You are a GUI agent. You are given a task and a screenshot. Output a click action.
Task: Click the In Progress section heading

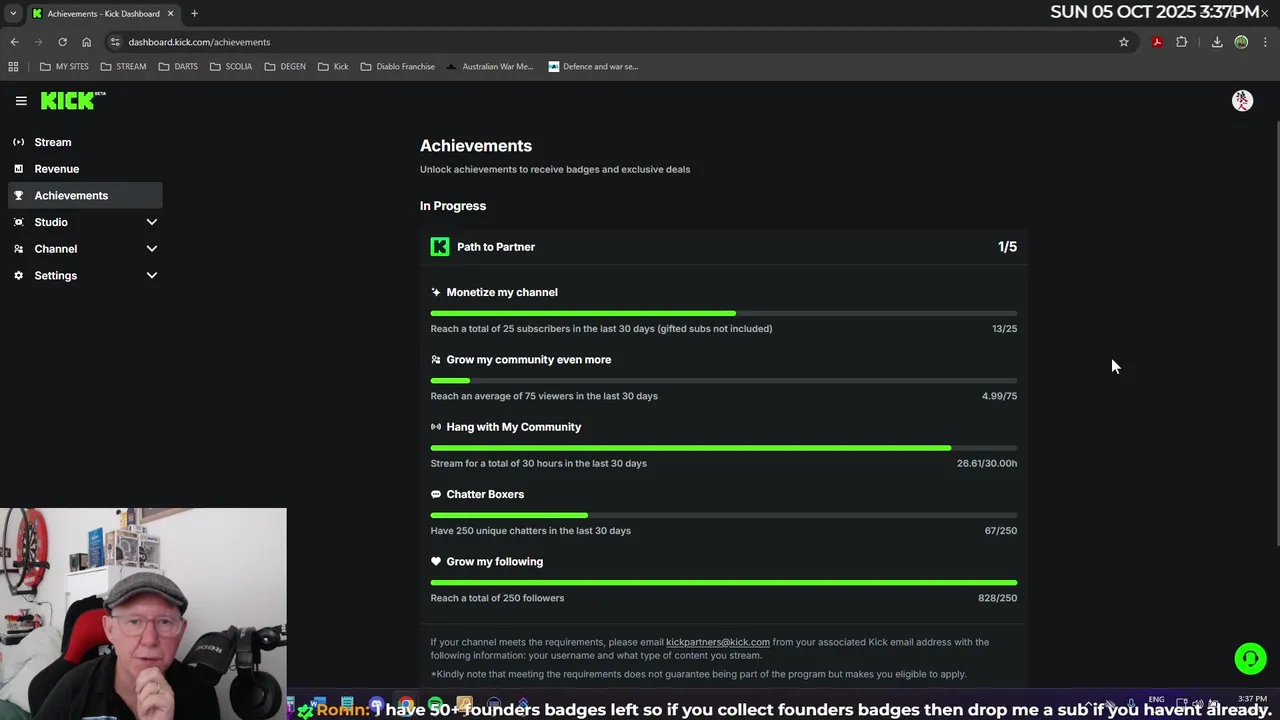[x=453, y=206]
